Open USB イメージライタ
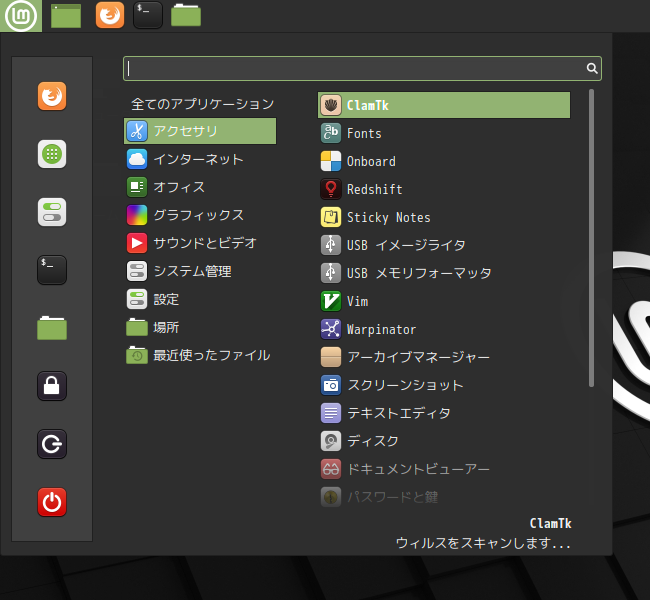 pyautogui.click(x=444, y=245)
